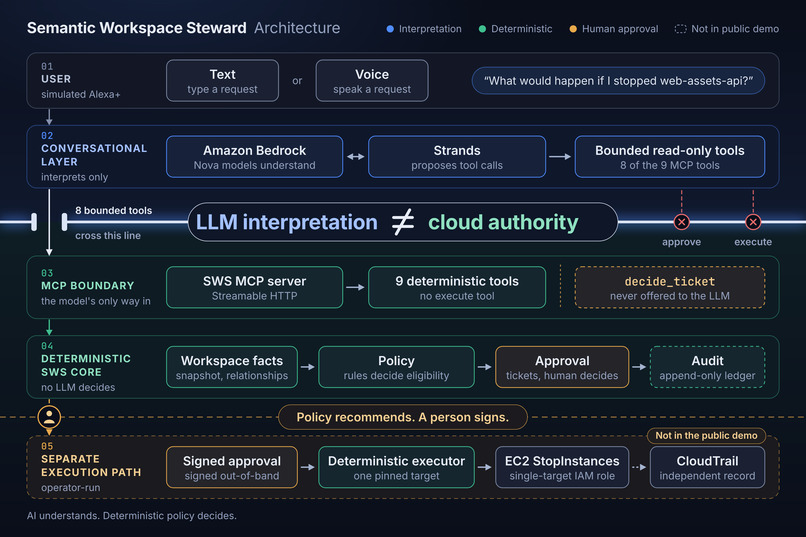Viewport: 806px width, 537px height.
Task: Select the Text 'type a request' box
Action: click(x=223, y=81)
